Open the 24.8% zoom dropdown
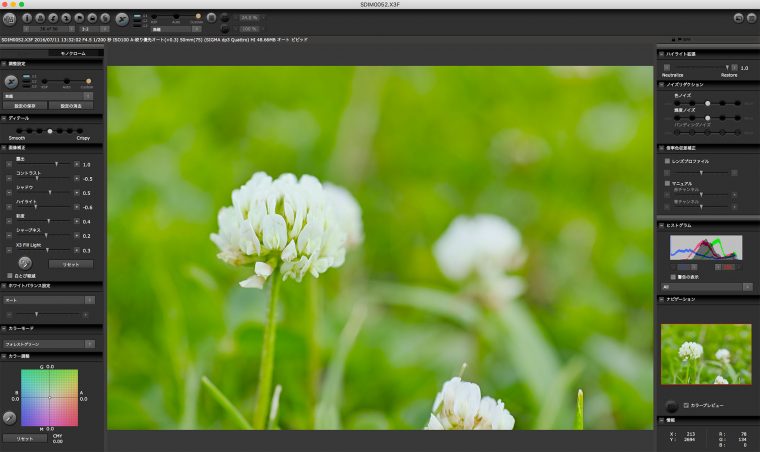760x452 pixels. click(x=252, y=18)
